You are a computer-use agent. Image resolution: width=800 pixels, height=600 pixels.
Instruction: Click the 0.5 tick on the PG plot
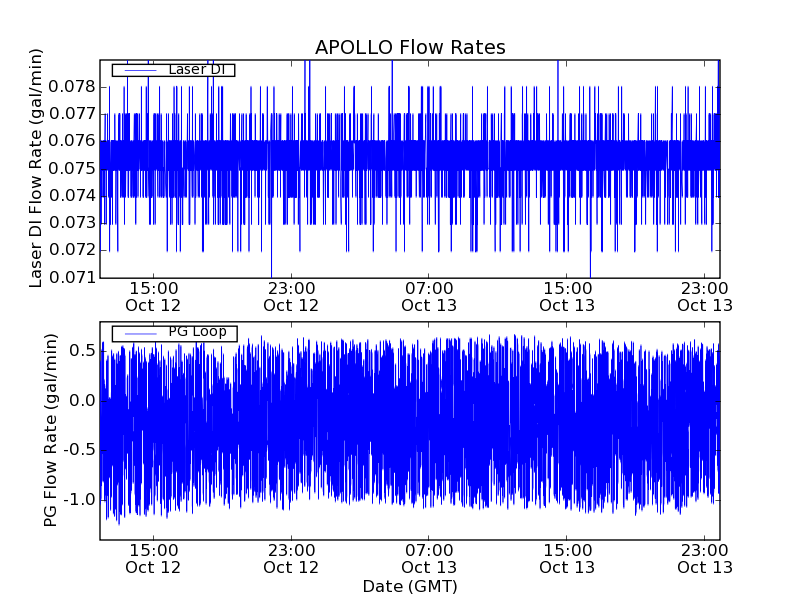pos(84,351)
